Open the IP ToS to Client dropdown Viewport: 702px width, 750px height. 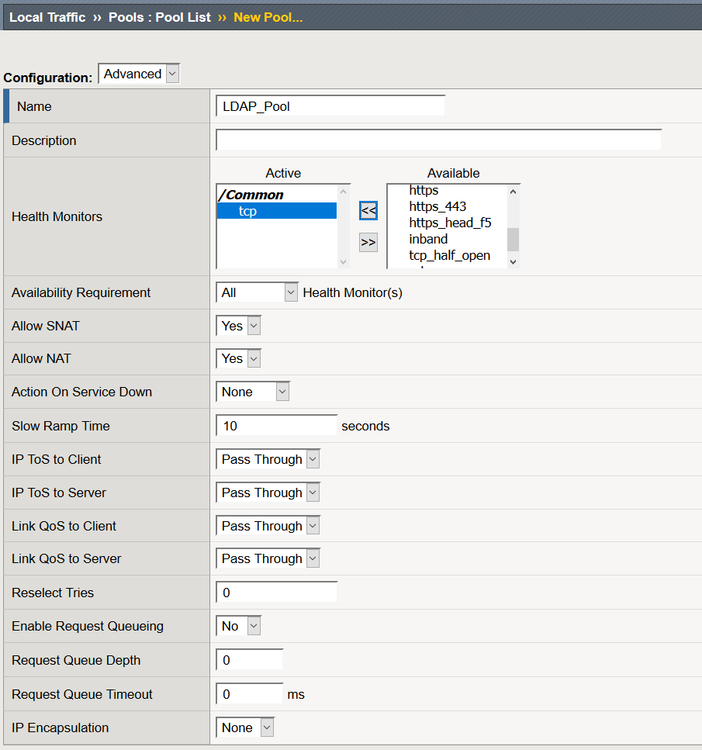[x=268, y=460]
